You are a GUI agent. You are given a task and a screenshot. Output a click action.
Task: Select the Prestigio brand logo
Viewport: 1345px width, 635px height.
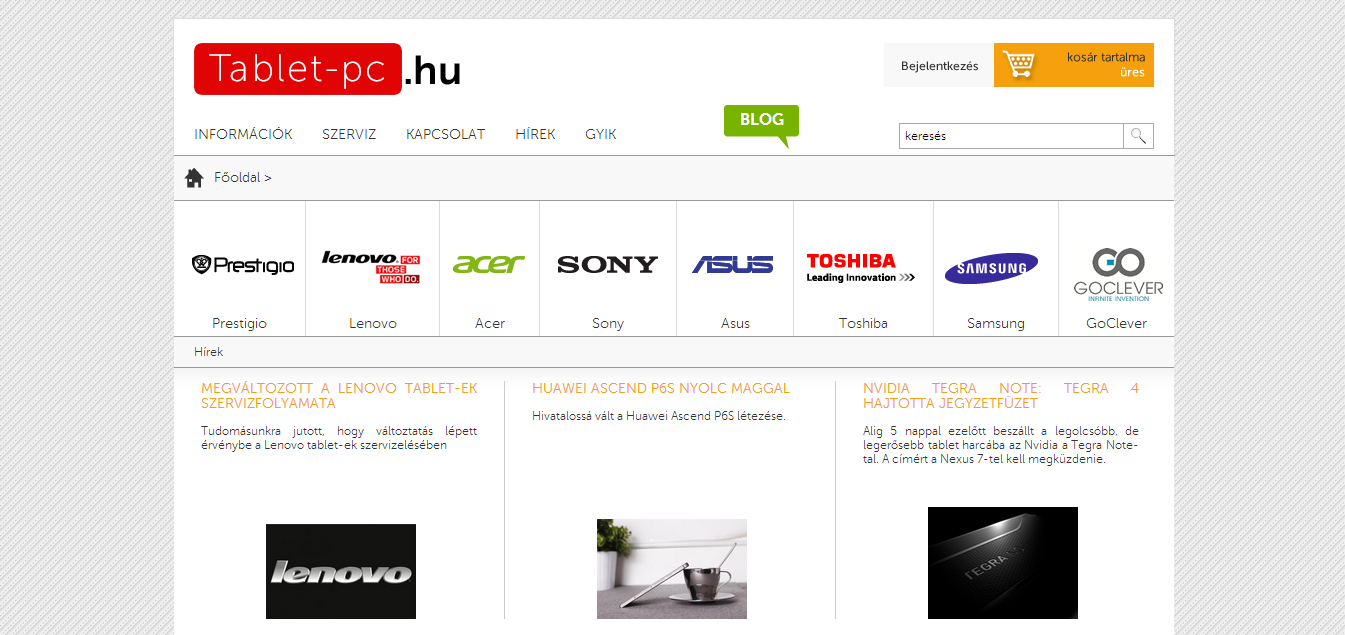(242, 265)
